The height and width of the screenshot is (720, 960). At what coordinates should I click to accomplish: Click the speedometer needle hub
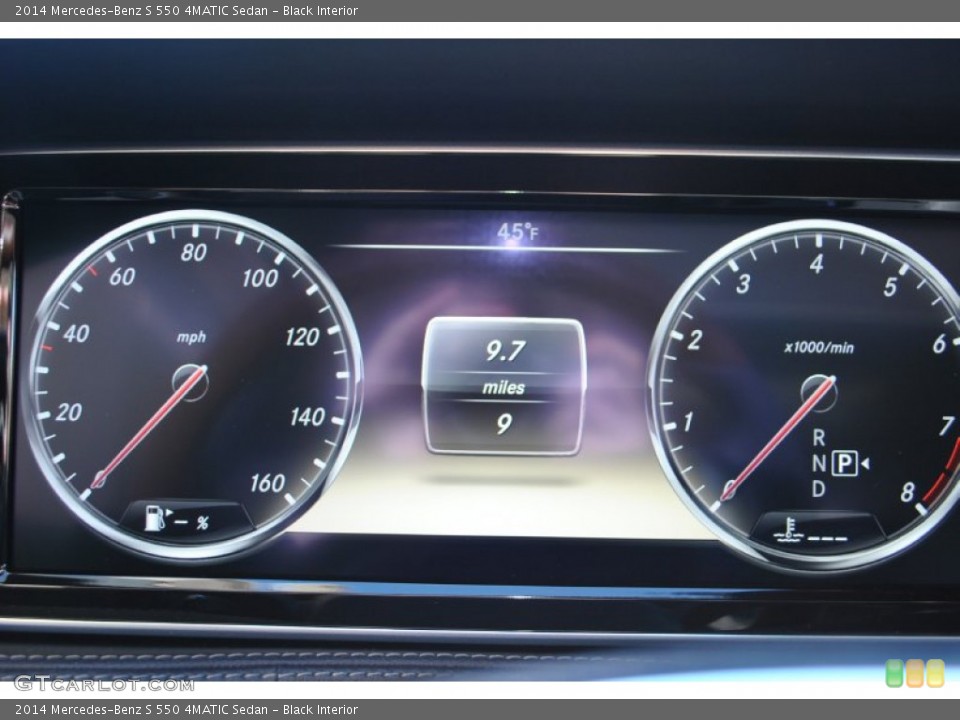[x=190, y=382]
